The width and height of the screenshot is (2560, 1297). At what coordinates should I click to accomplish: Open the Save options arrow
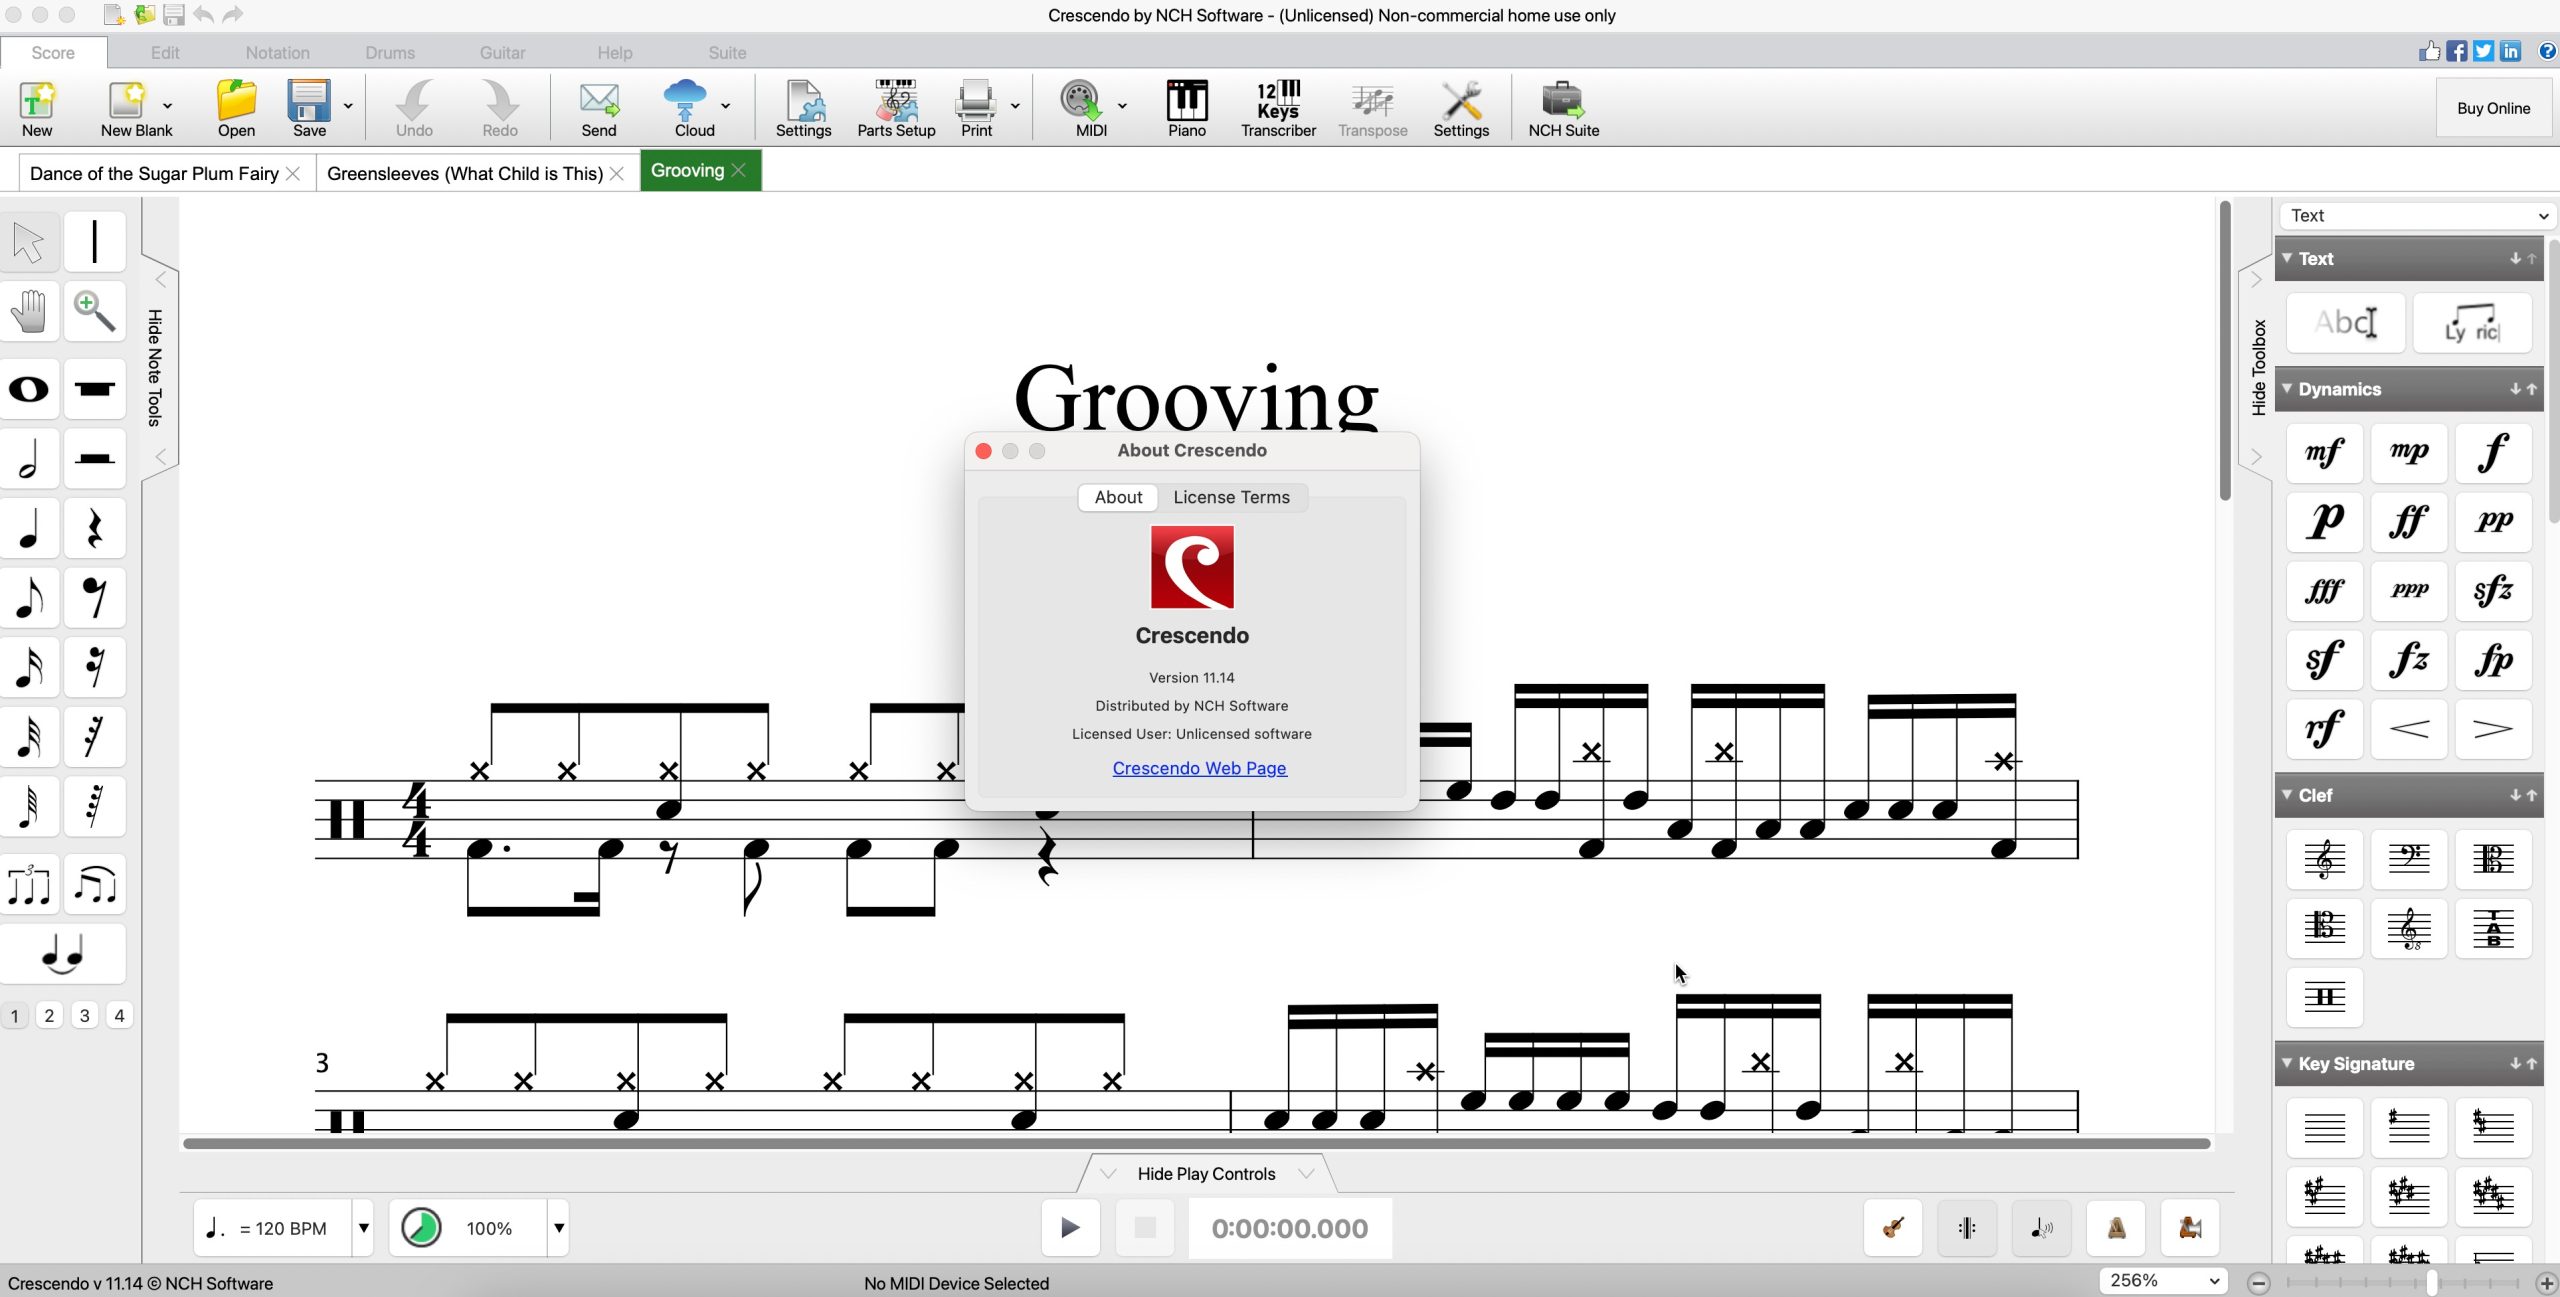coord(348,105)
